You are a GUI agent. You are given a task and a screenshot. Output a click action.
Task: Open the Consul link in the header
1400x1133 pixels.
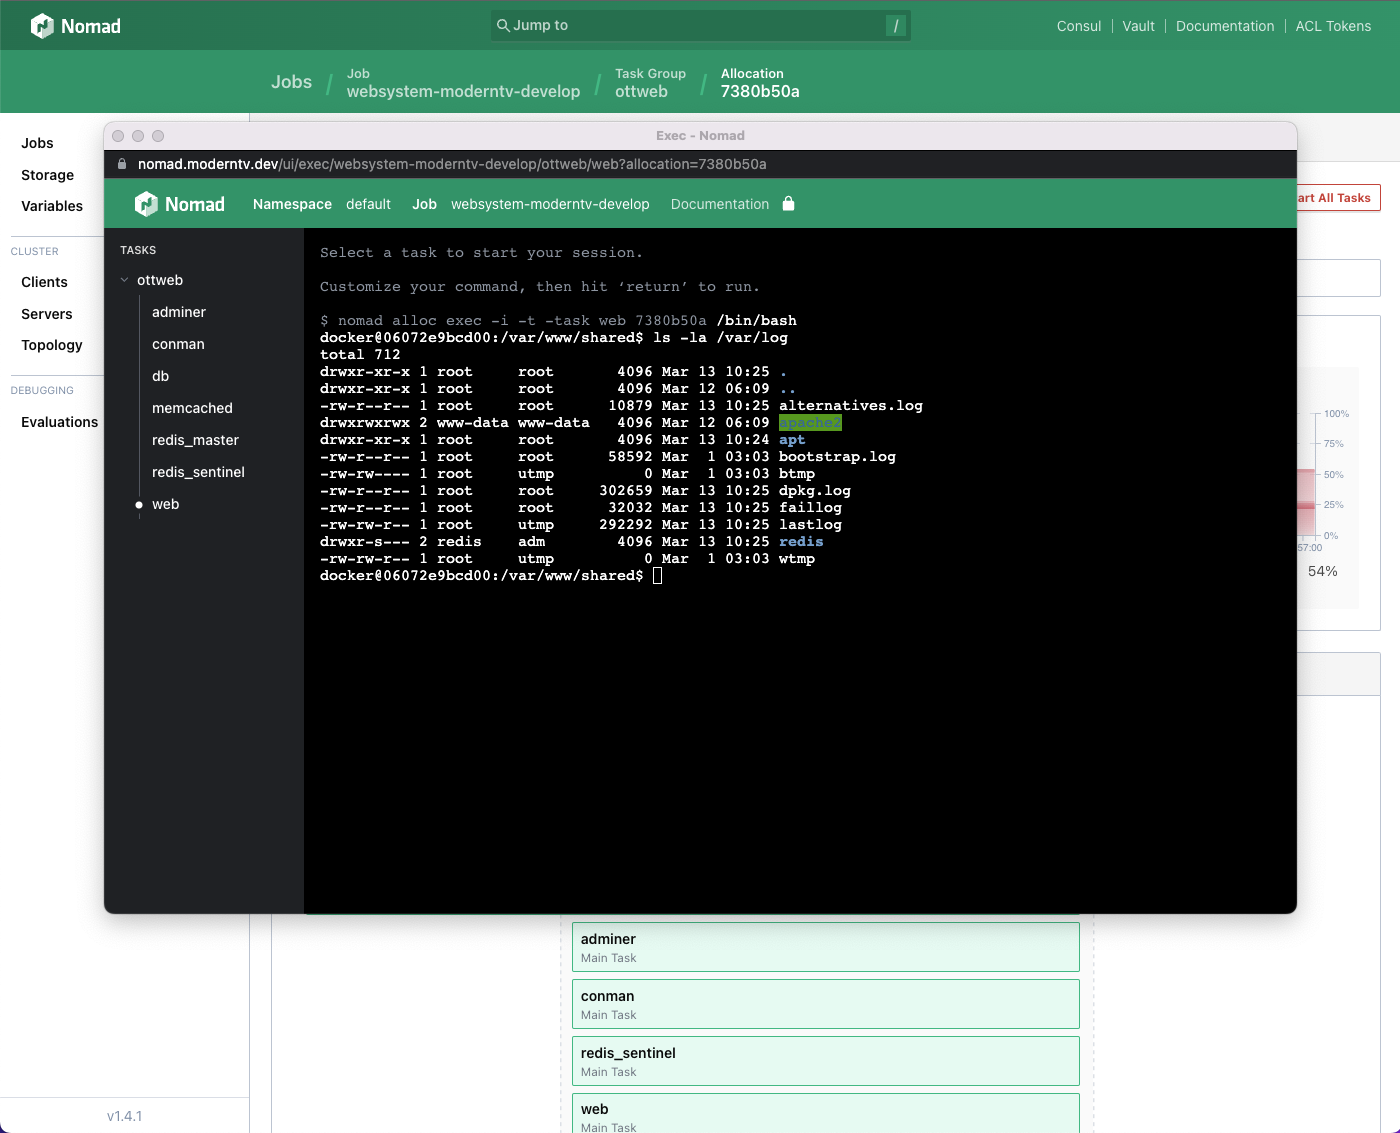[1079, 26]
